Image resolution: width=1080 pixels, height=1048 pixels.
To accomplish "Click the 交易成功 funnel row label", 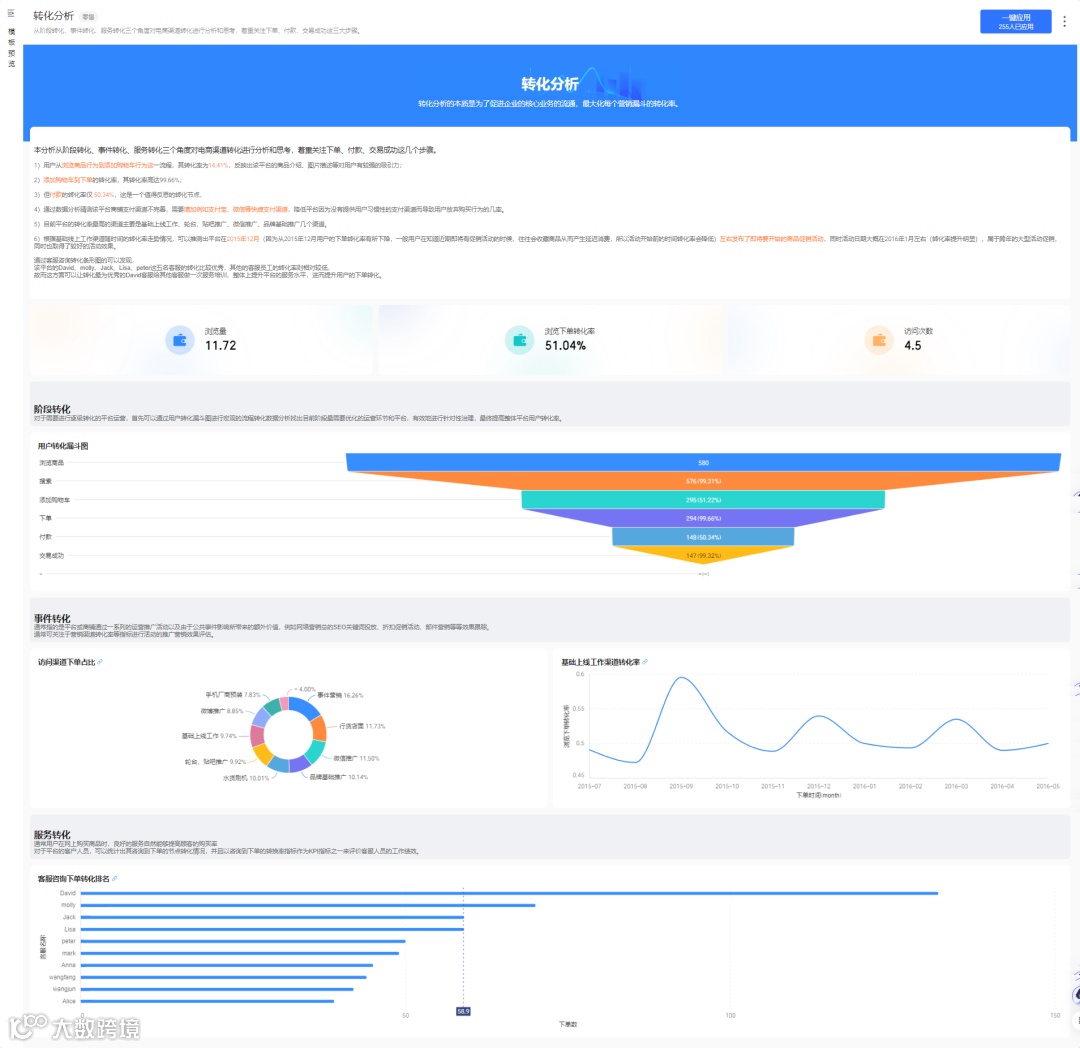I will click(x=52, y=555).
